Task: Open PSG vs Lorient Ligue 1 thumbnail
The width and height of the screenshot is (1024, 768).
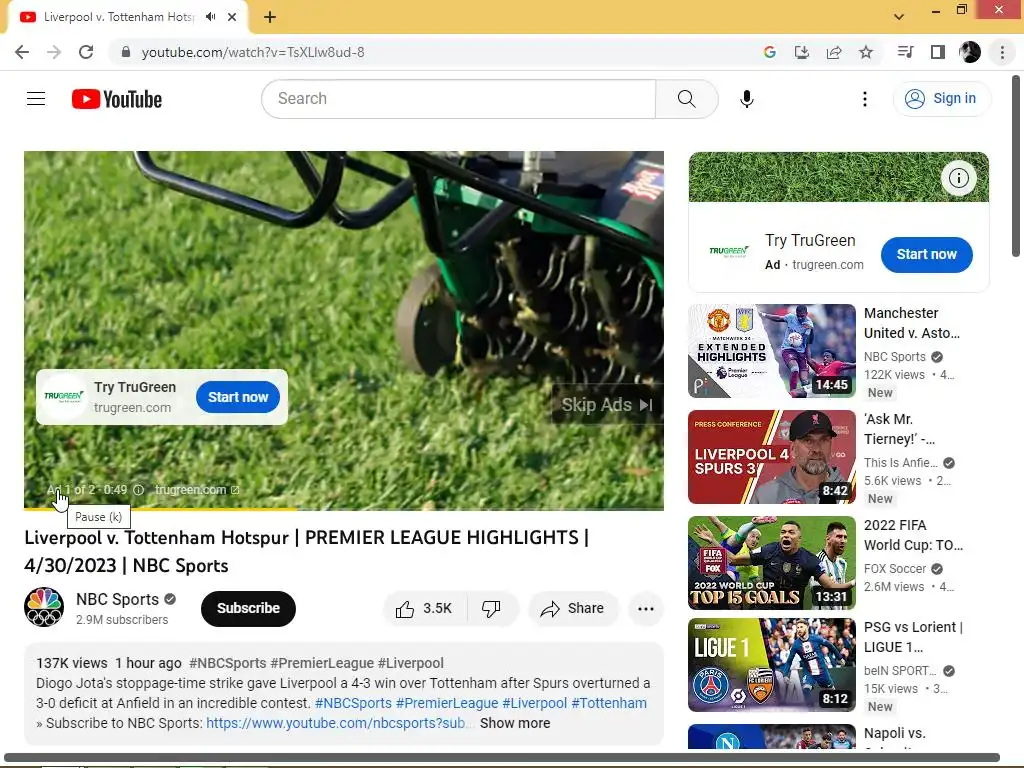Action: point(772,665)
